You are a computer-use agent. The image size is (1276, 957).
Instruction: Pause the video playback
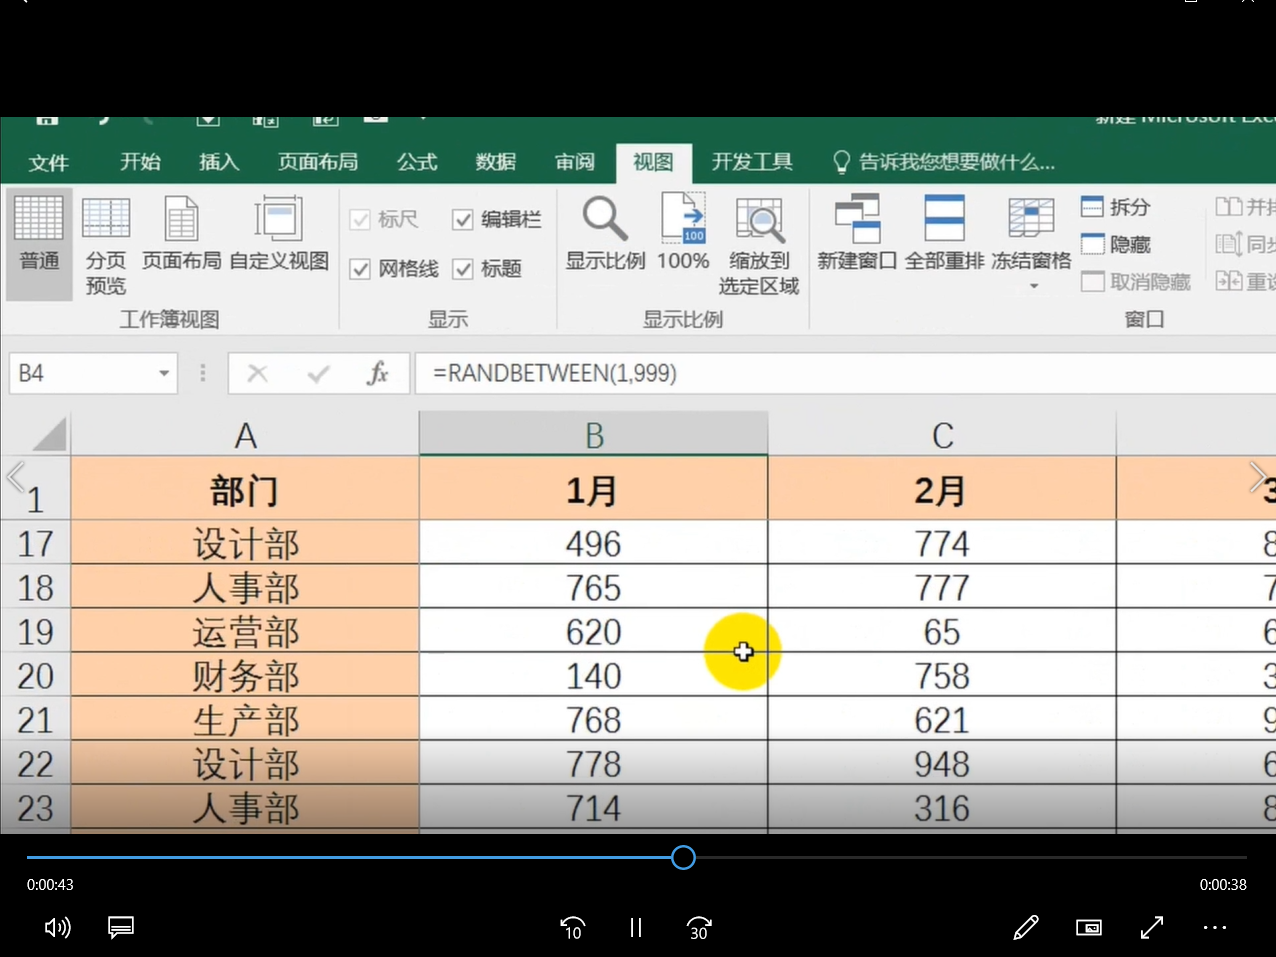635,928
